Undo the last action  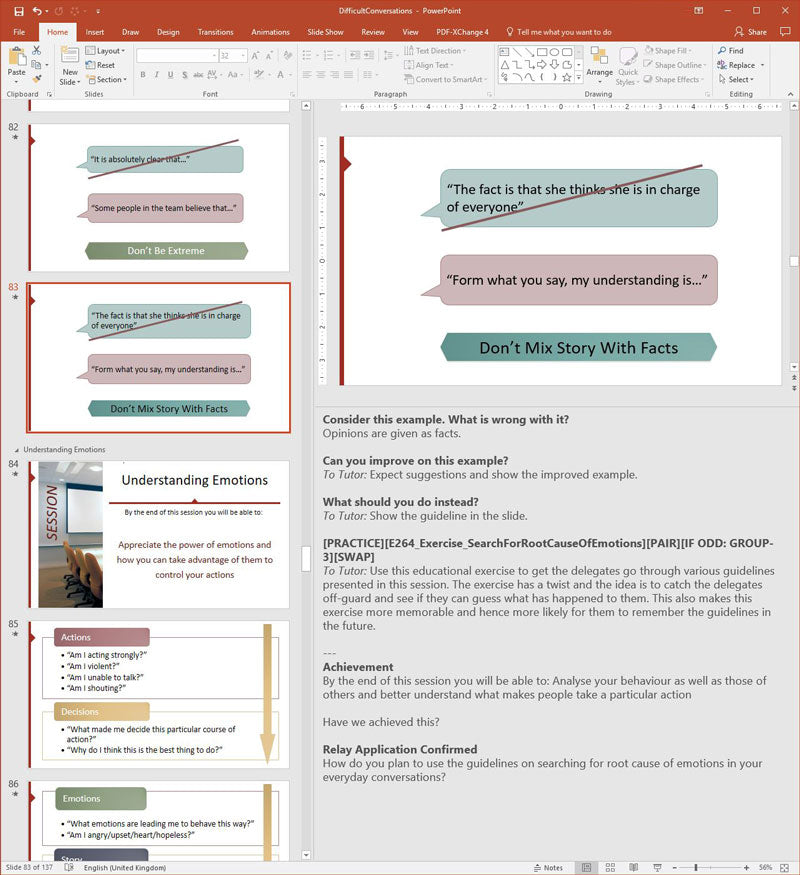[37, 11]
